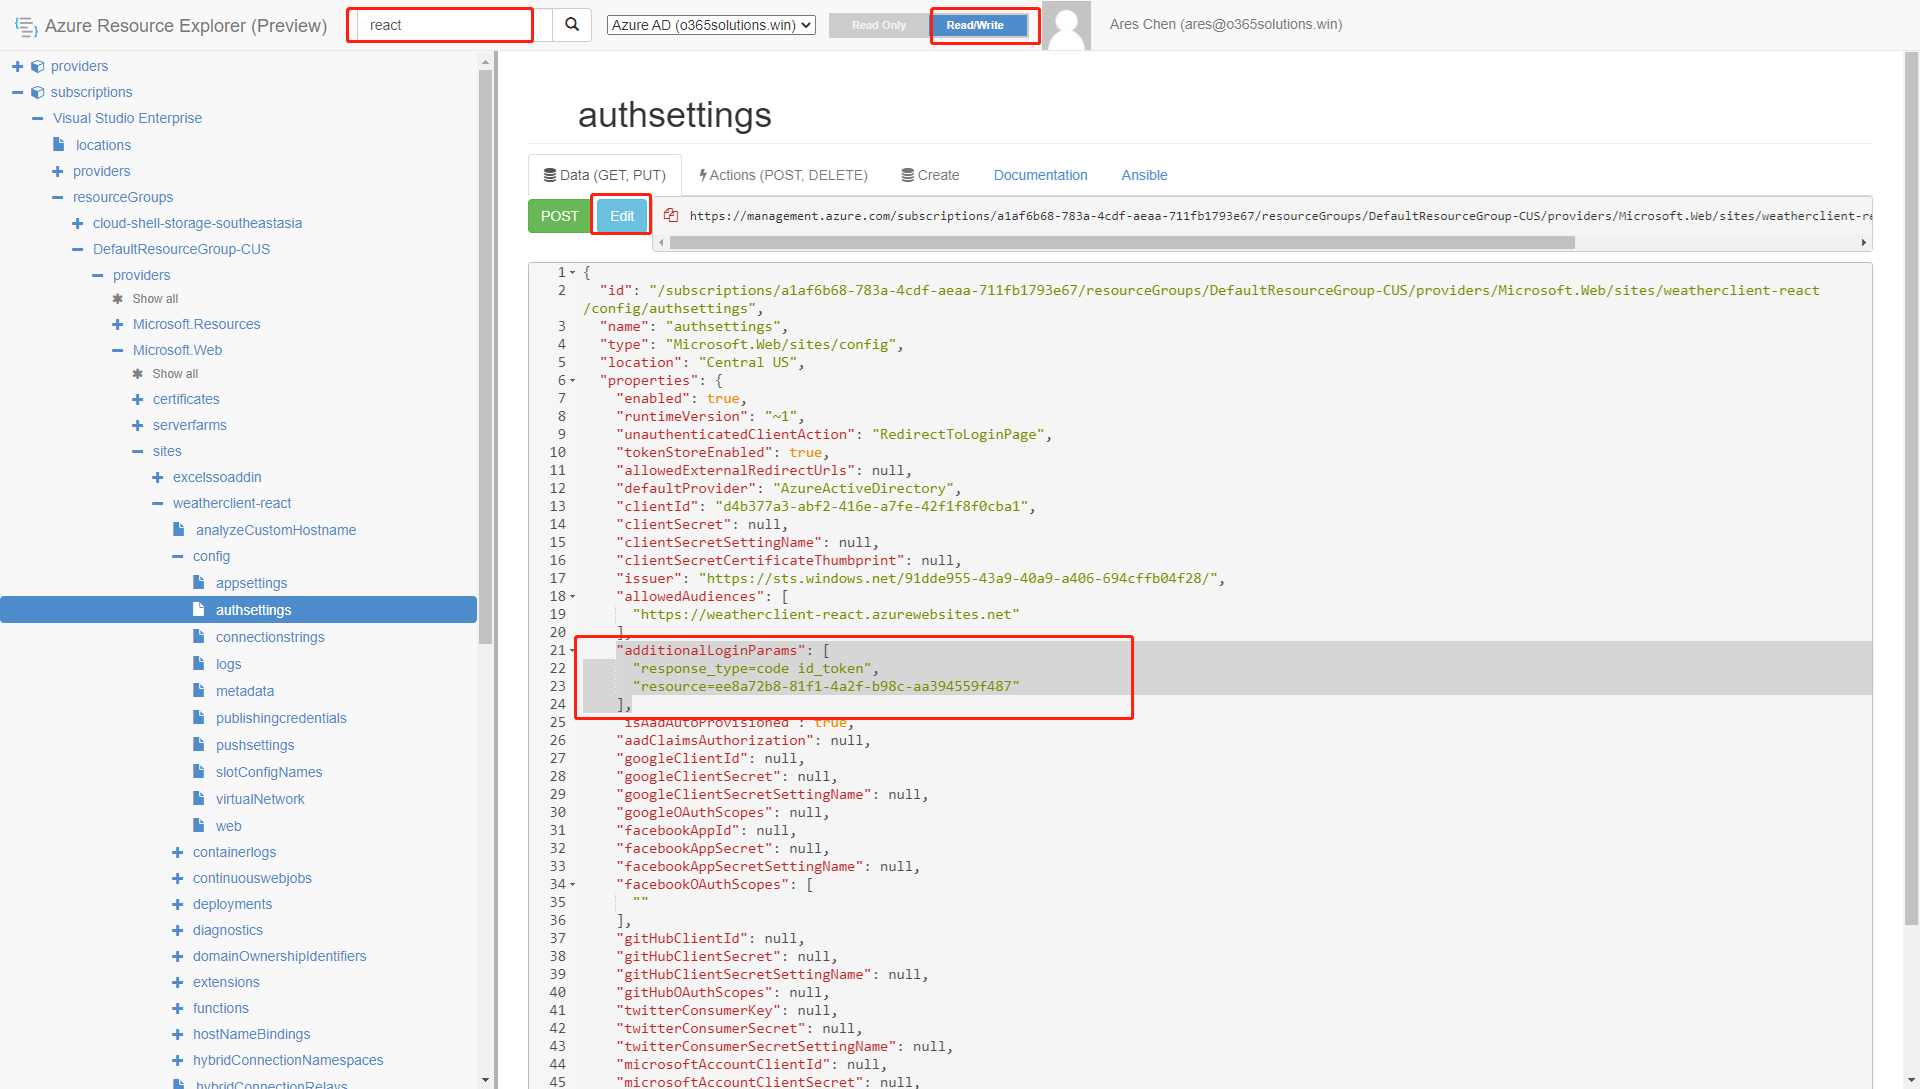Open the Ansible tab

click(1144, 175)
